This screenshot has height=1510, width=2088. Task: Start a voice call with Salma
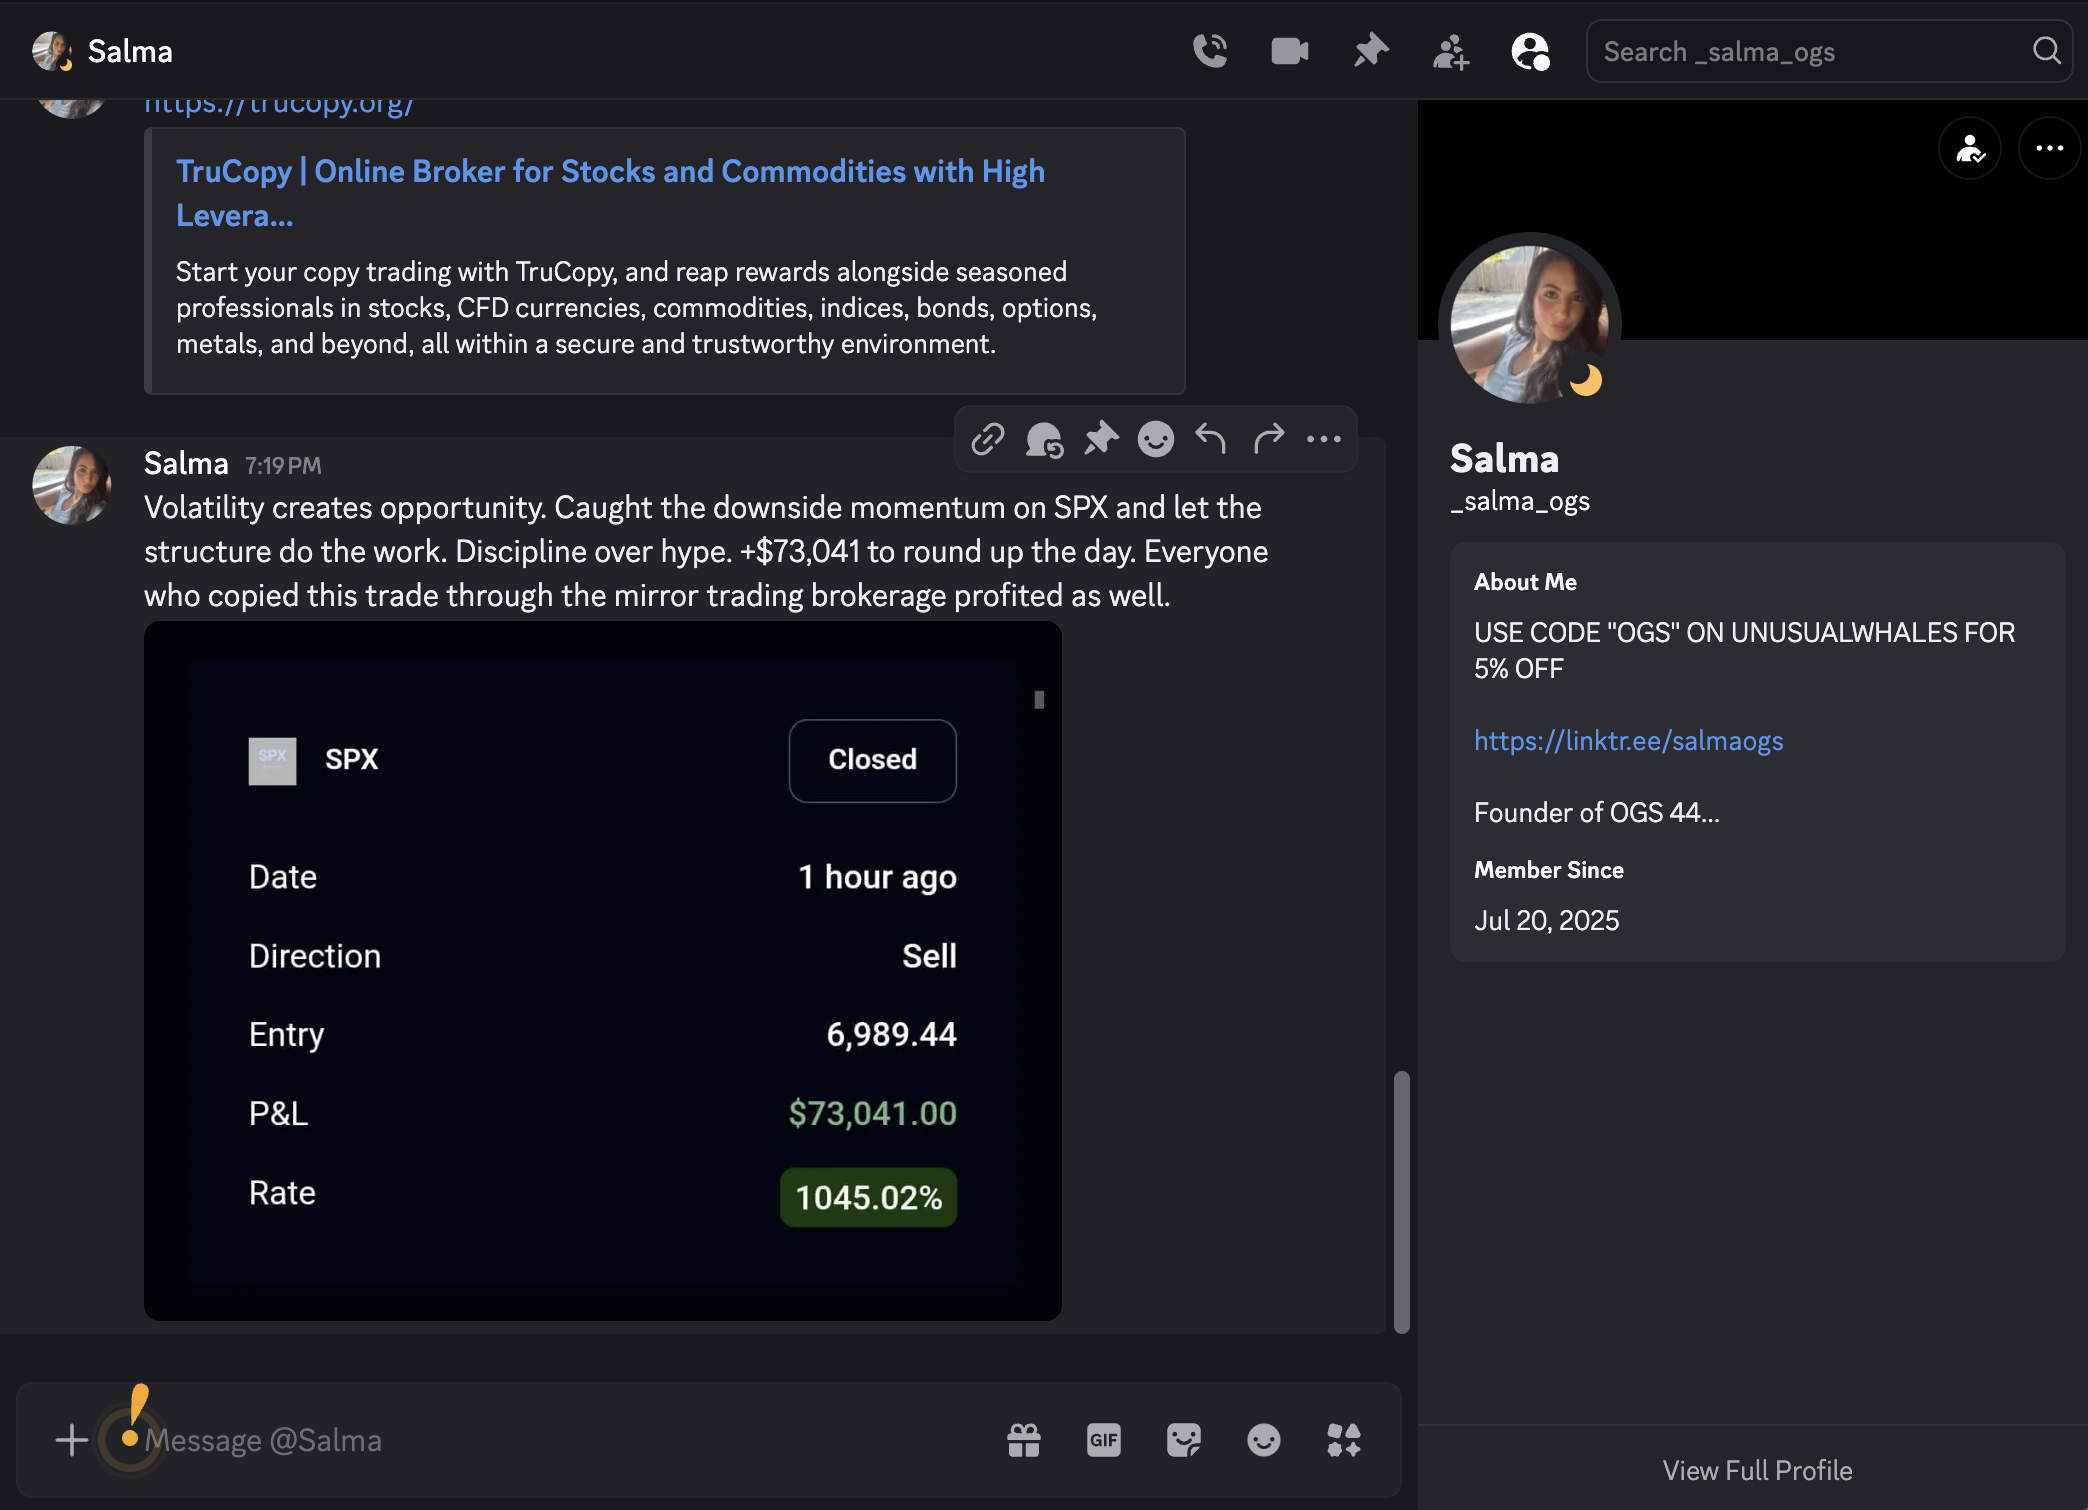tap(1210, 50)
